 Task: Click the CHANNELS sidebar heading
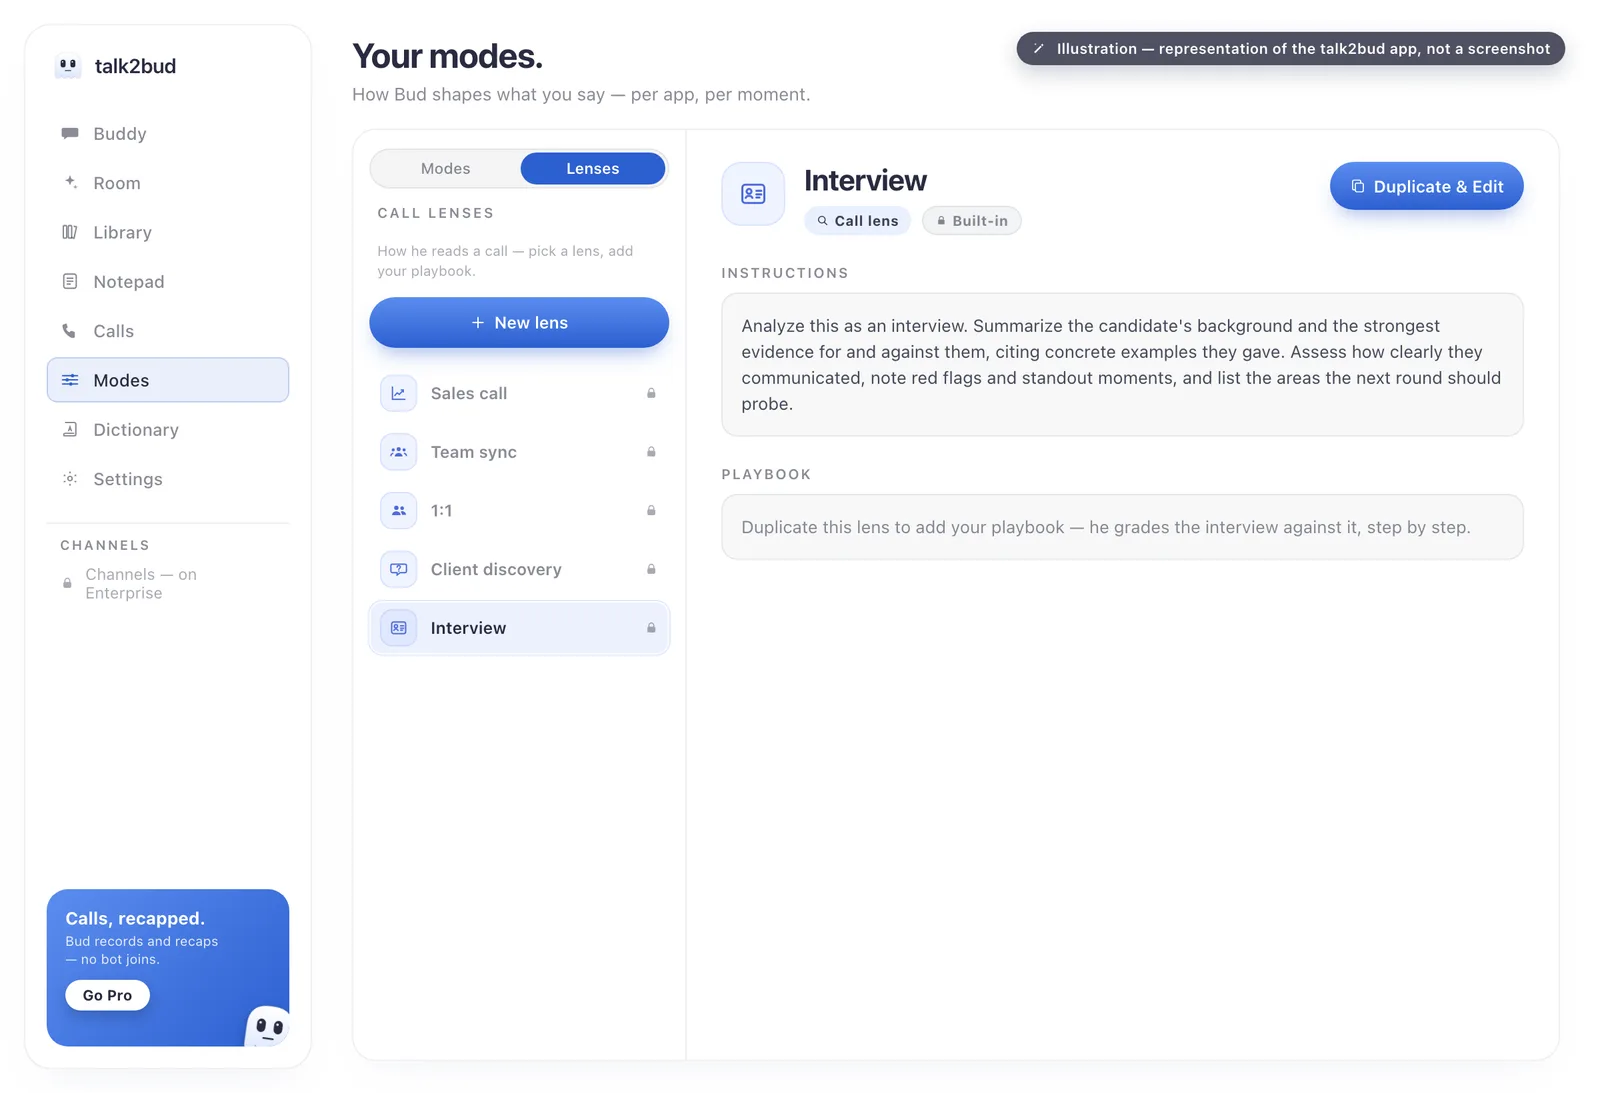point(105,545)
